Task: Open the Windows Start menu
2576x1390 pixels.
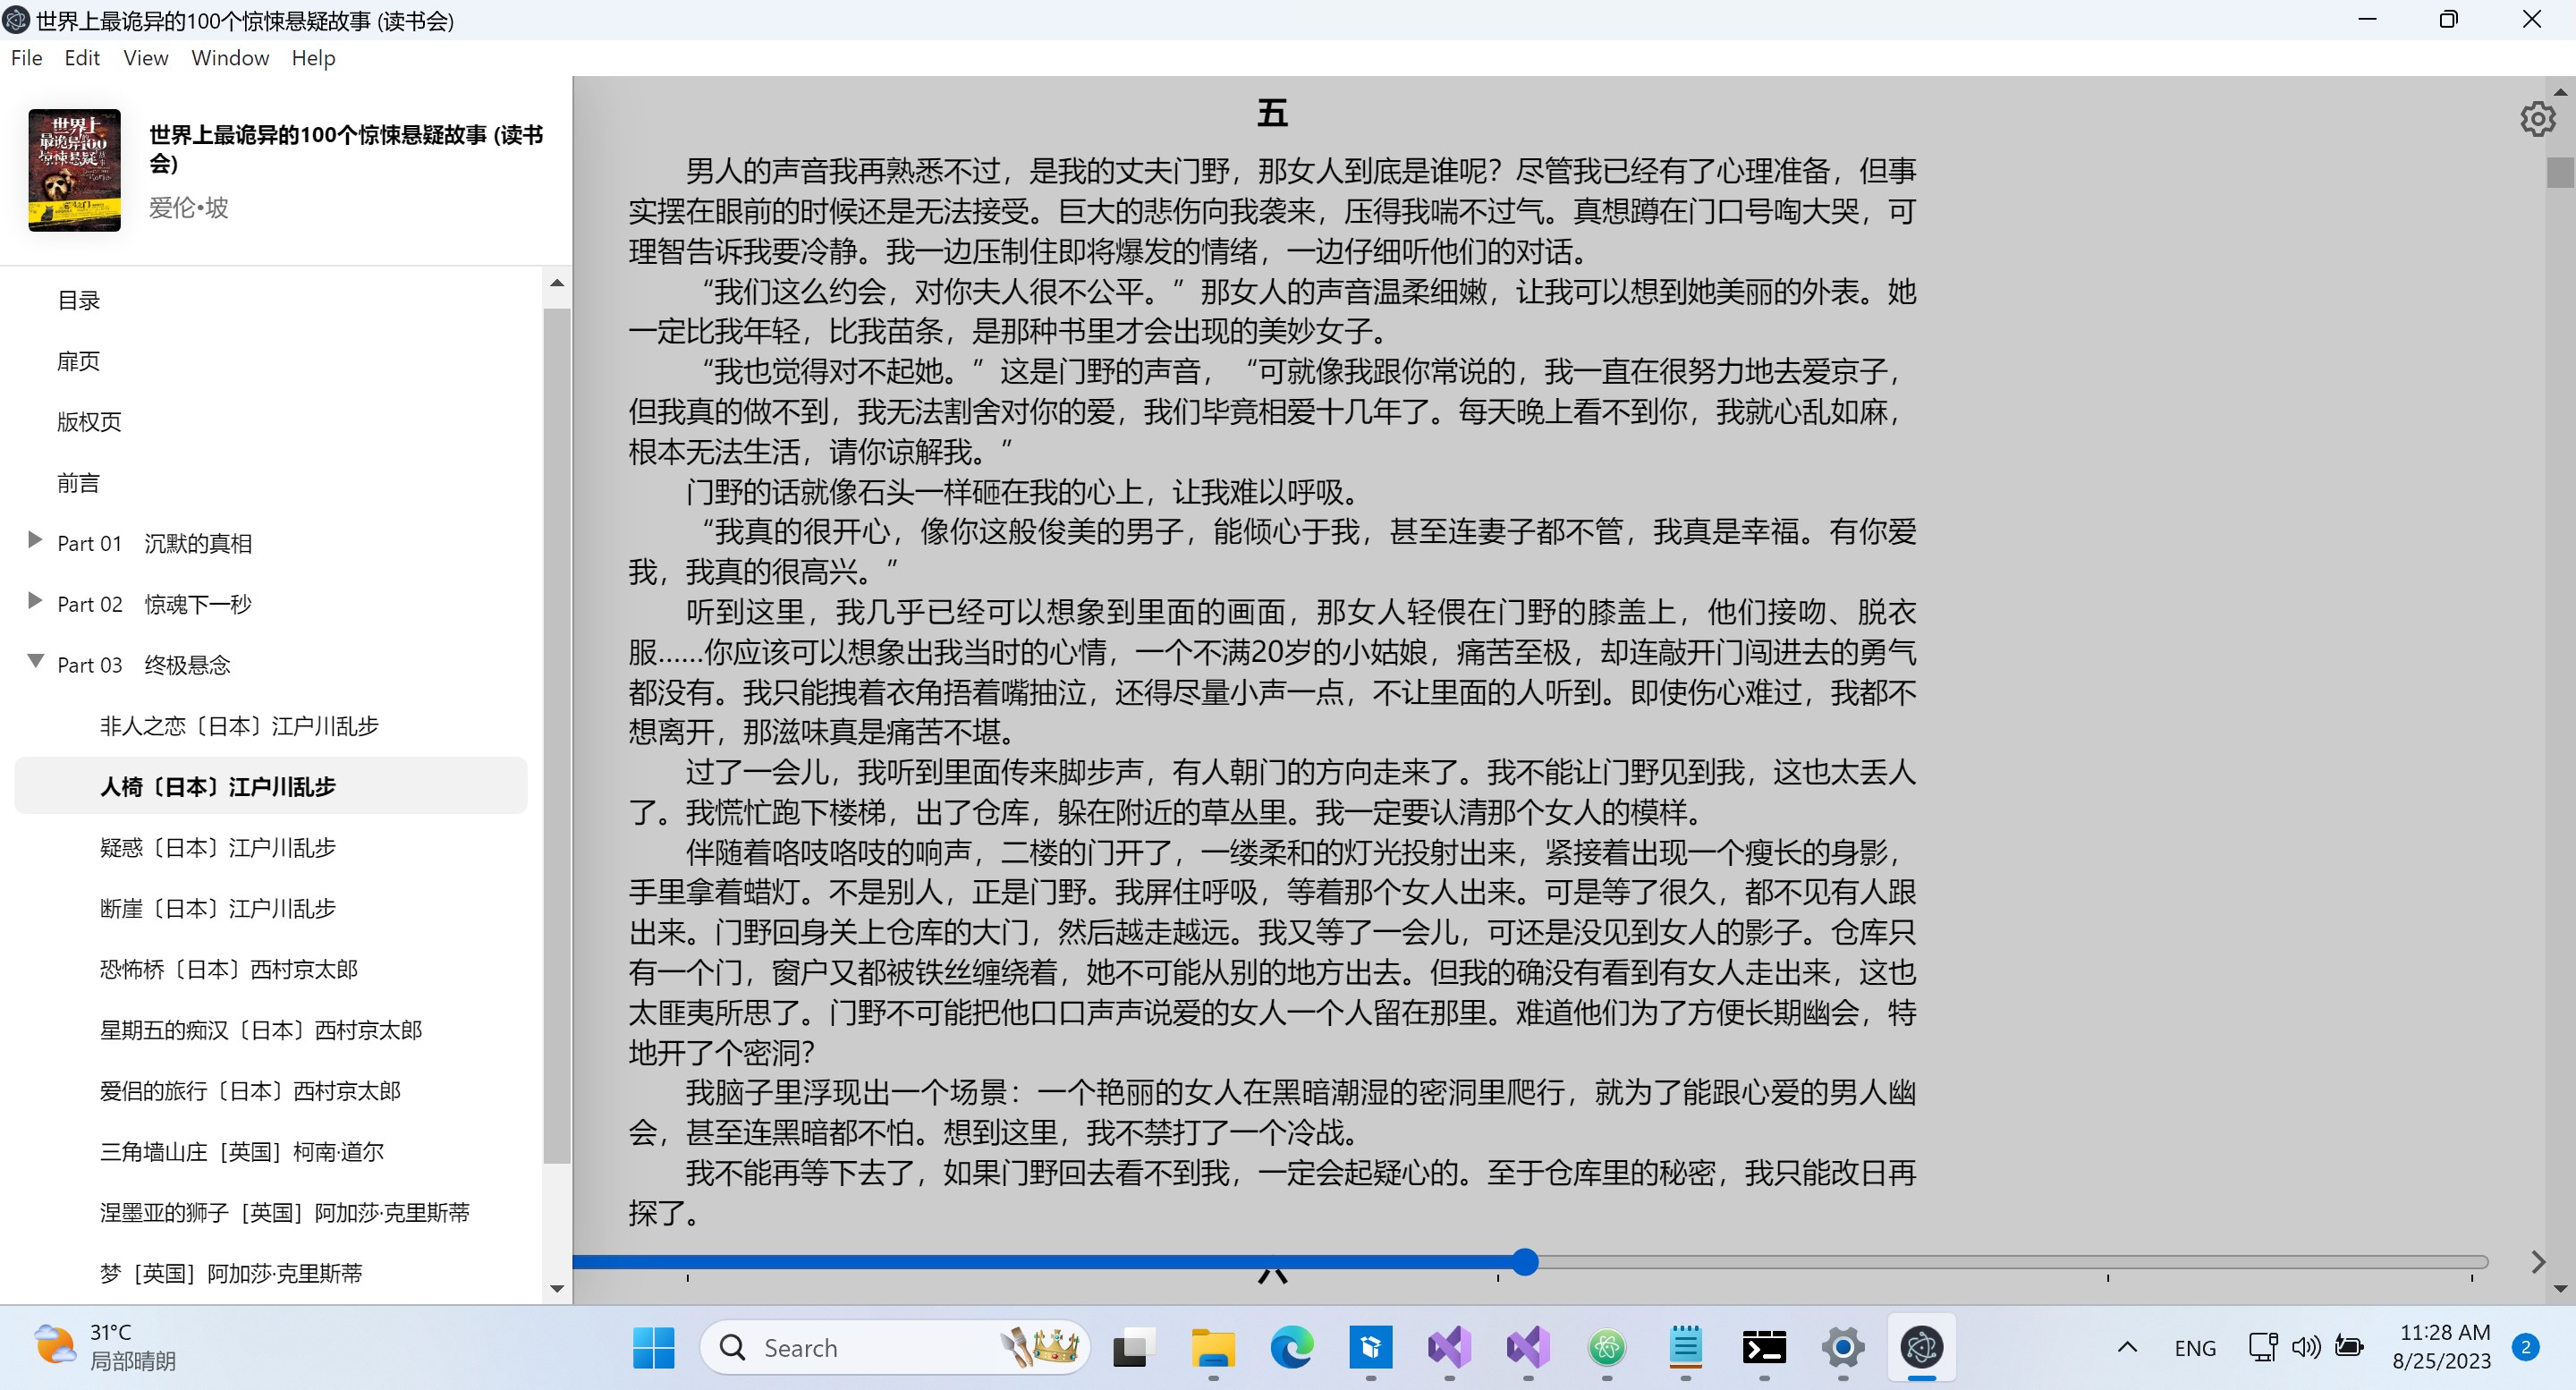Action: pyautogui.click(x=652, y=1347)
